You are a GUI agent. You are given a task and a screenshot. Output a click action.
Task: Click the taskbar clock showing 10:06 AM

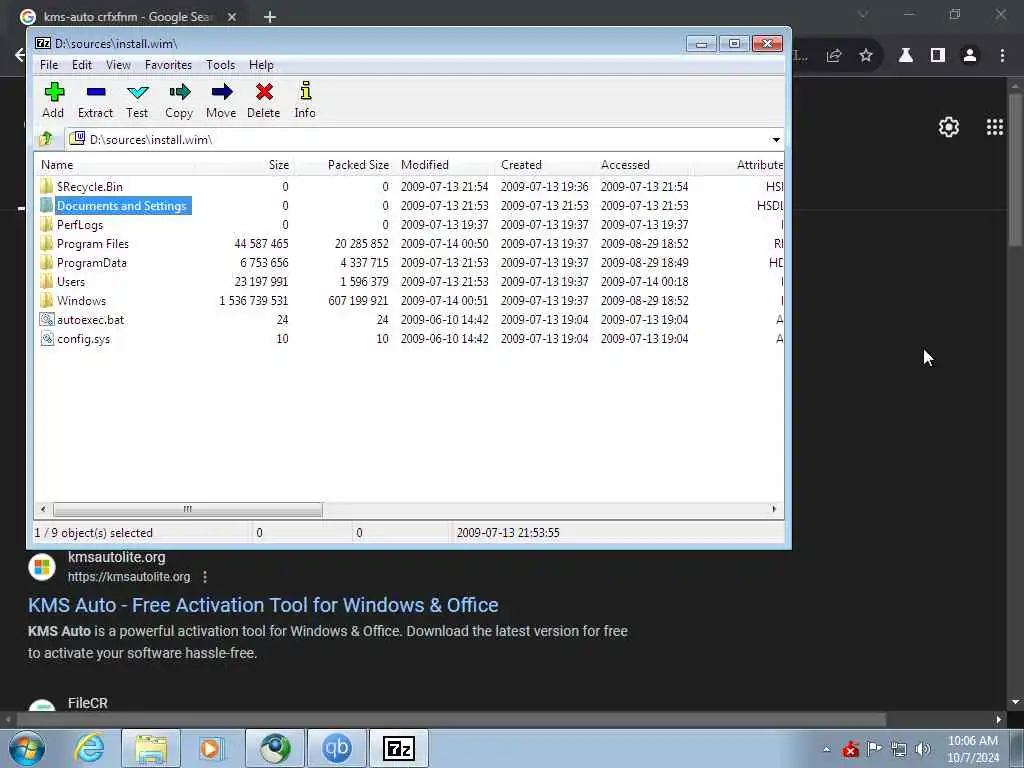972,749
